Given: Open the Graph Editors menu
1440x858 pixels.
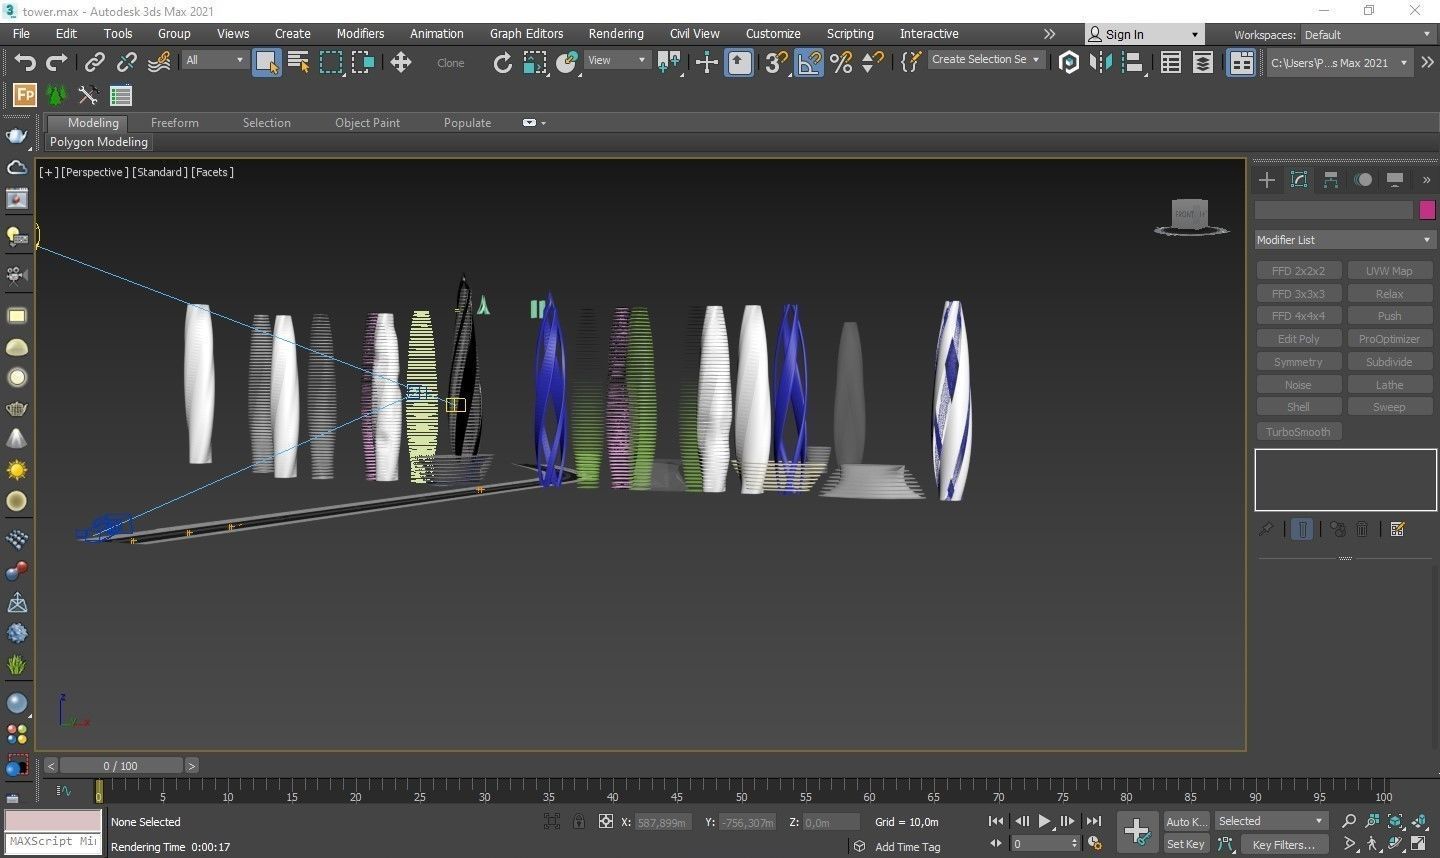Looking at the screenshot, I should 527,34.
